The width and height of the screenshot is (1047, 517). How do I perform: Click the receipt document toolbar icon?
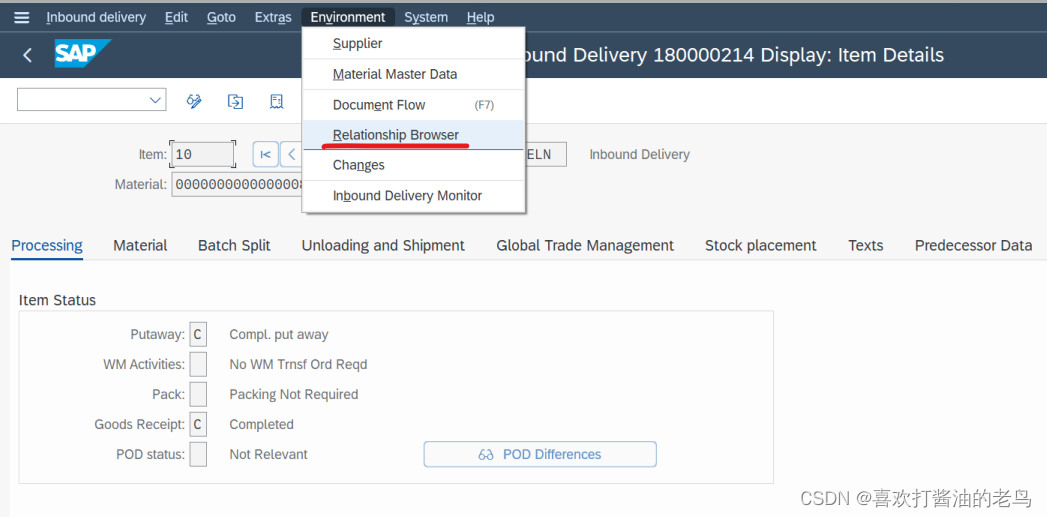(276, 101)
